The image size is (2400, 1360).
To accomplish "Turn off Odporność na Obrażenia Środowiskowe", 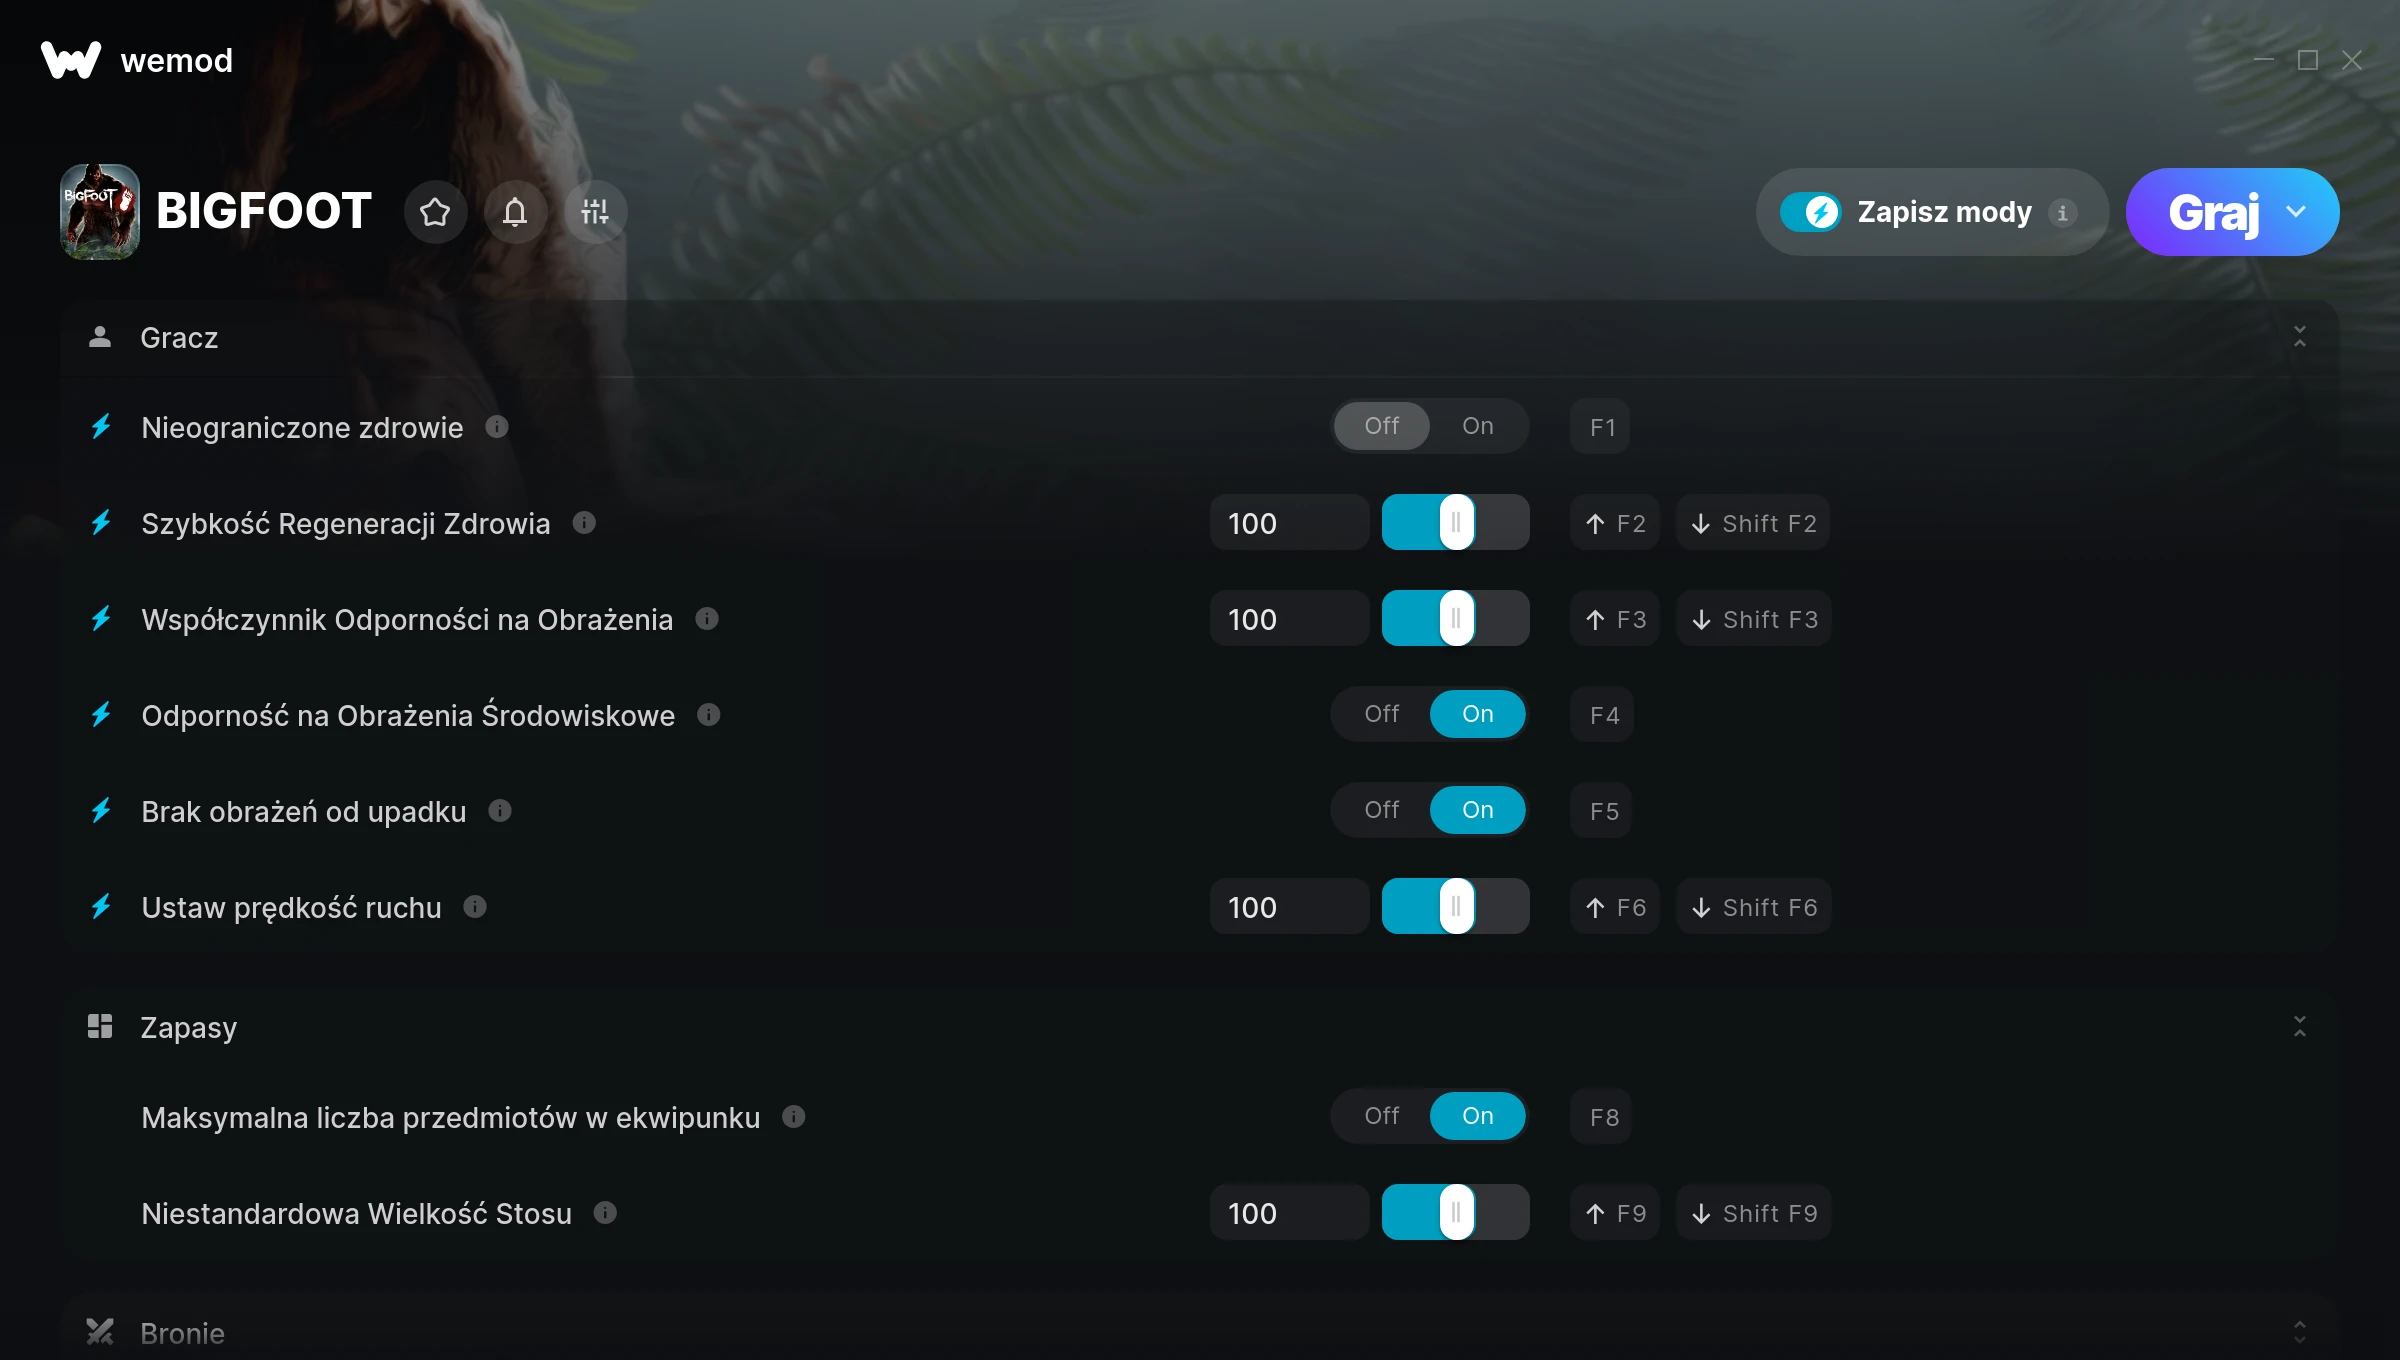I will [1382, 714].
